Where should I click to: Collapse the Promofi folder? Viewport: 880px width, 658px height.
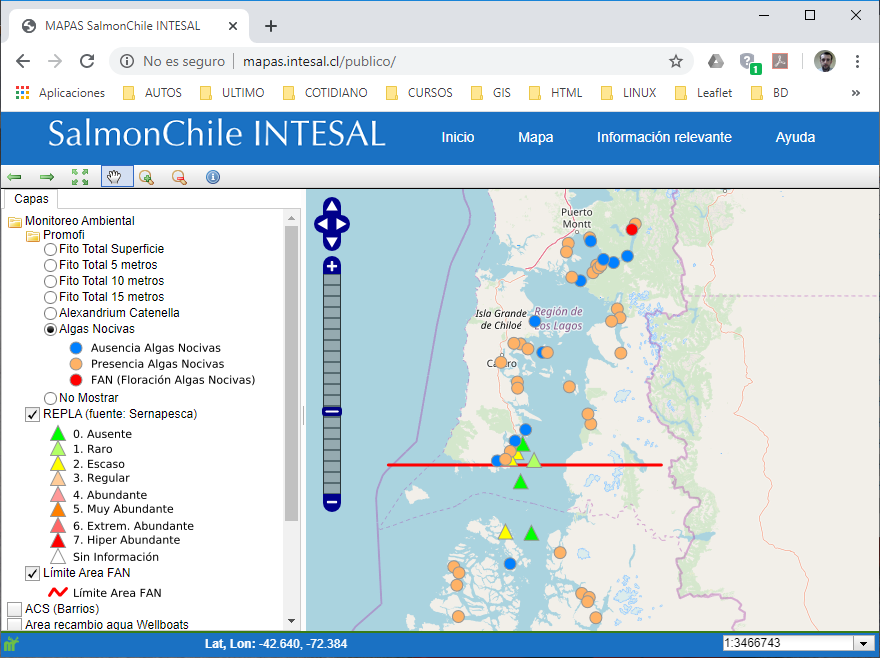coord(33,235)
